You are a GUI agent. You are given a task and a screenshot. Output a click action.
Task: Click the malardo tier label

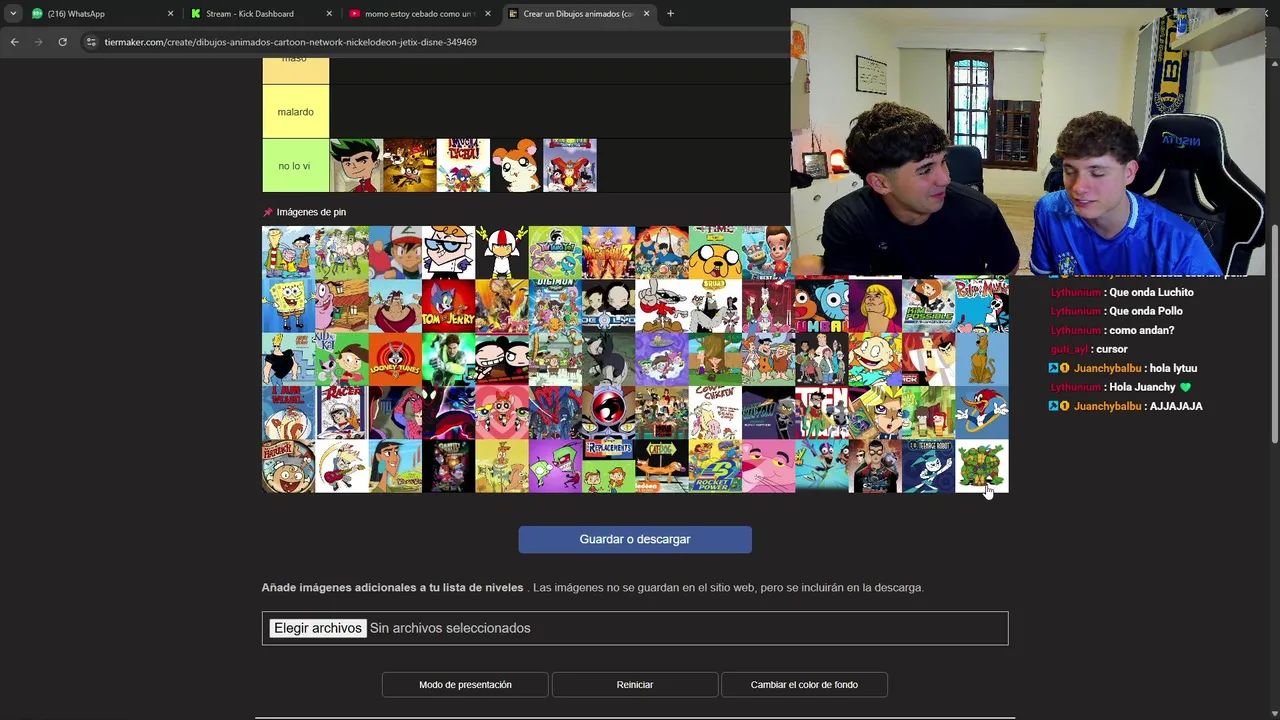tap(296, 112)
